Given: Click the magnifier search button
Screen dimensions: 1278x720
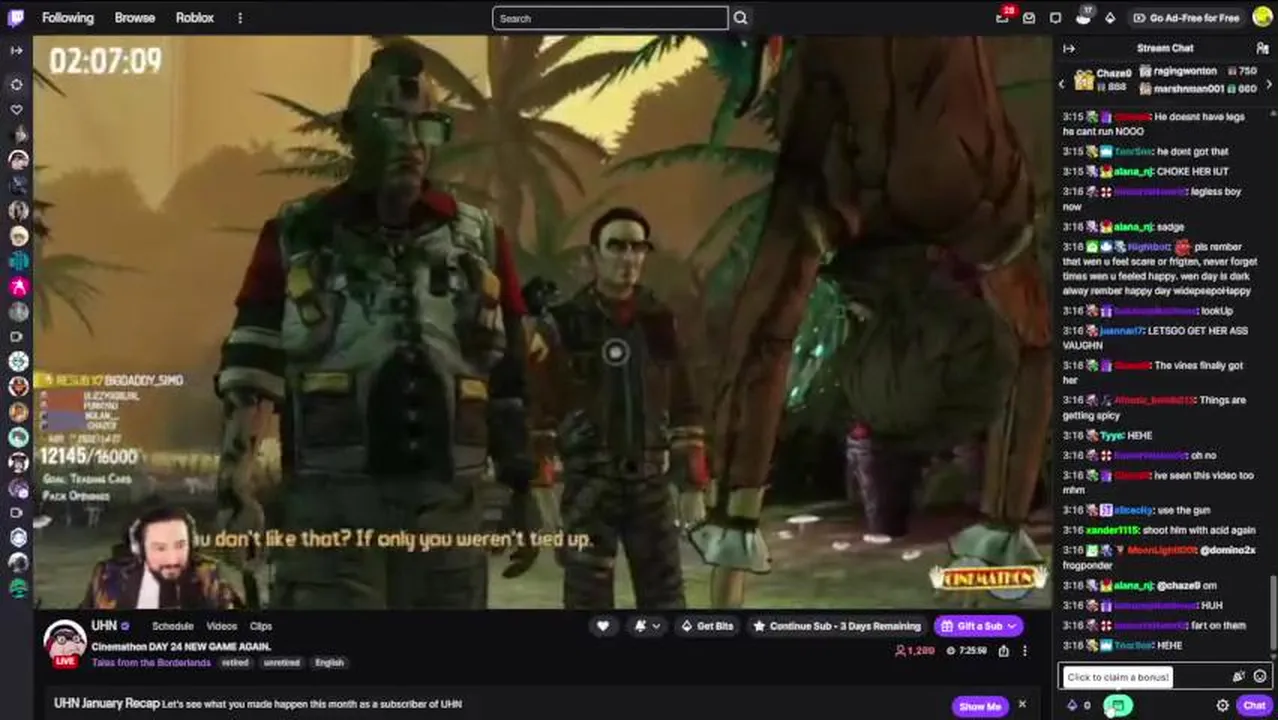Looking at the screenshot, I should pyautogui.click(x=740, y=18).
